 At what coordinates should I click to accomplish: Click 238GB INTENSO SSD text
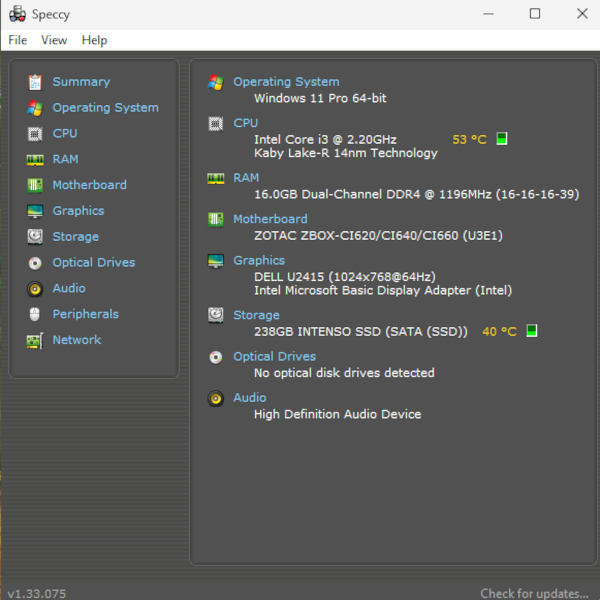click(361, 332)
